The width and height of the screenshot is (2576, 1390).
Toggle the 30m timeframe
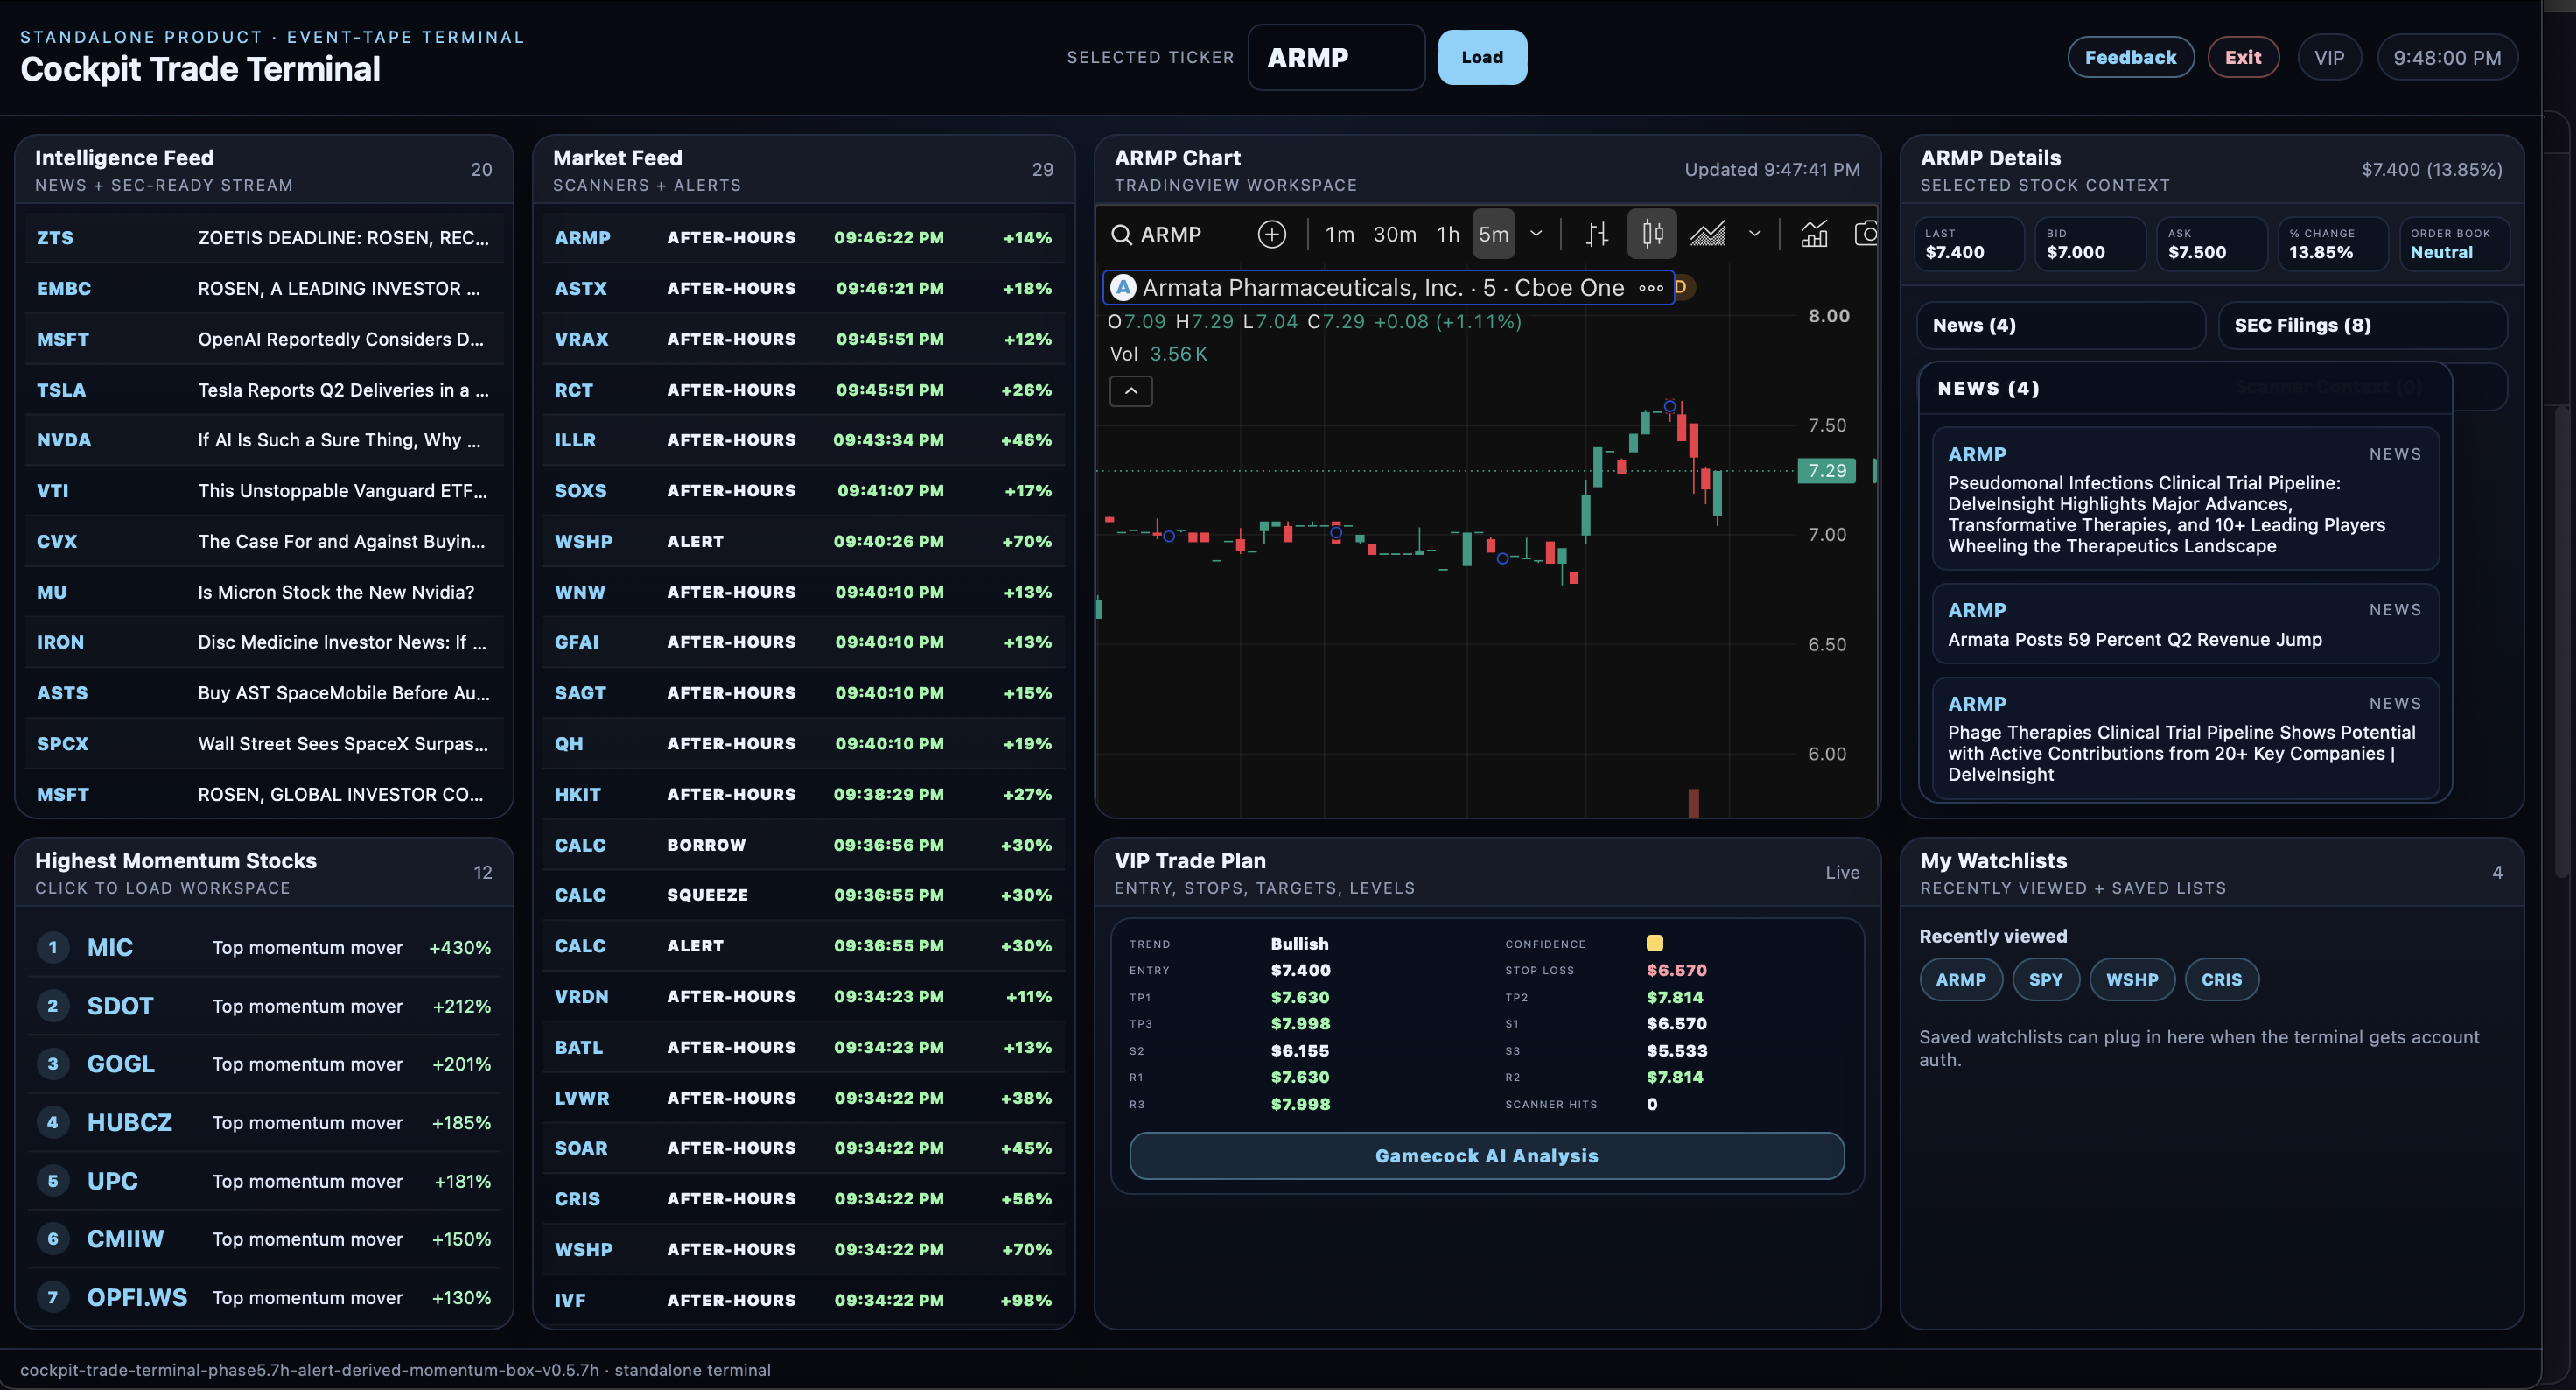click(1394, 235)
